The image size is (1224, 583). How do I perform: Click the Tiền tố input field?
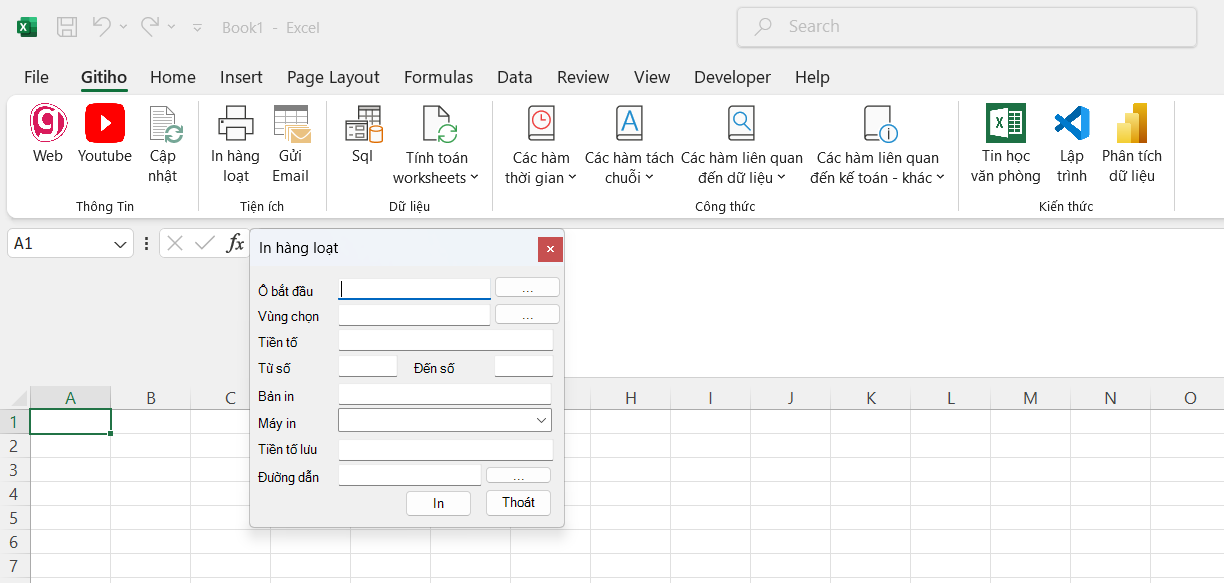tap(445, 341)
